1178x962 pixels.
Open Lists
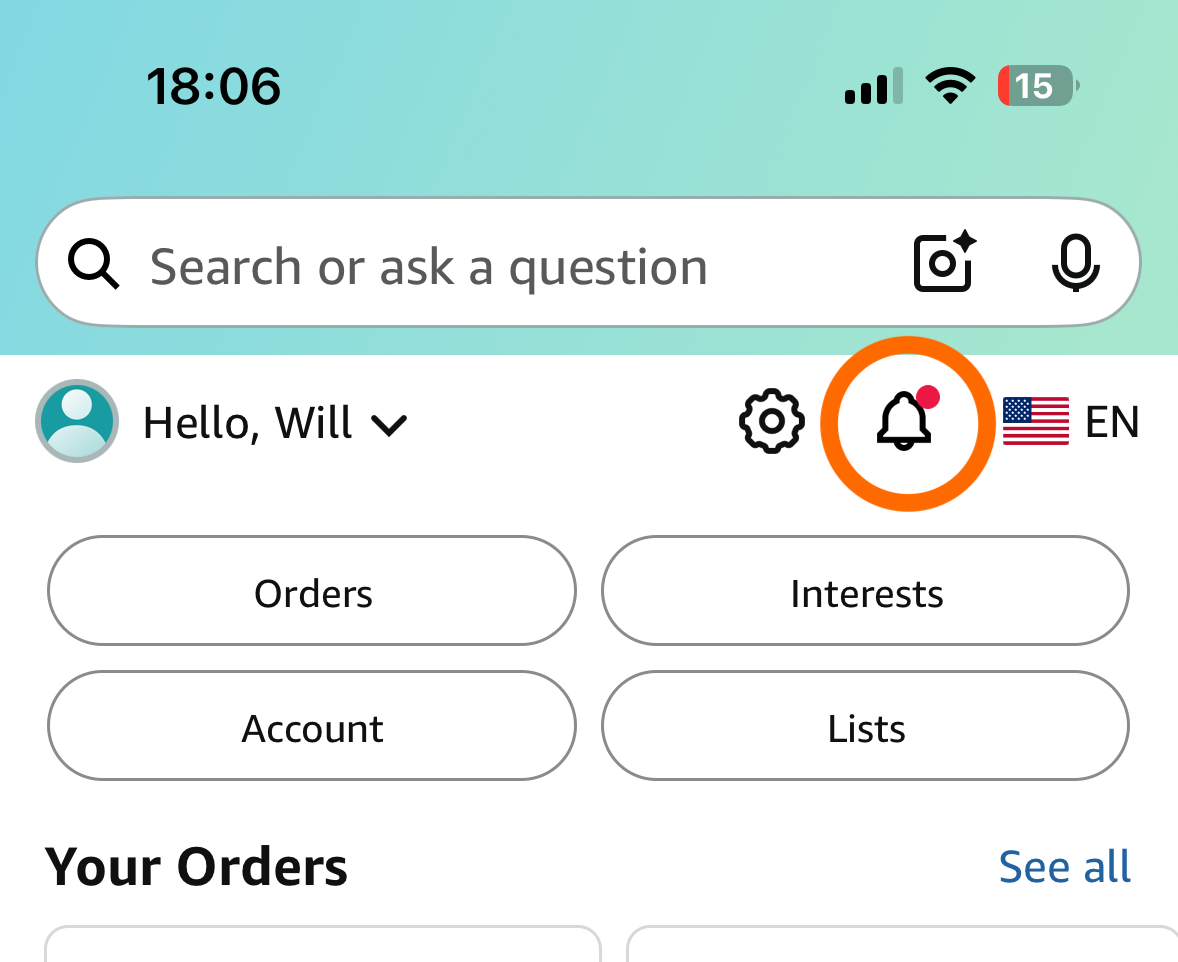pyautogui.click(x=865, y=726)
